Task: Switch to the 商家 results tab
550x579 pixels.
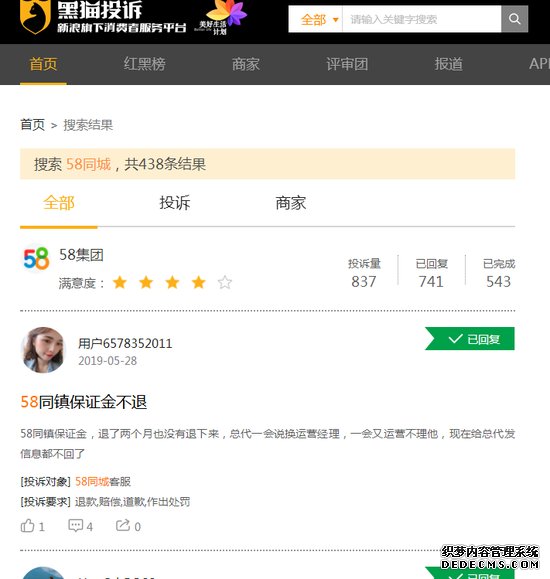Action: 291,203
